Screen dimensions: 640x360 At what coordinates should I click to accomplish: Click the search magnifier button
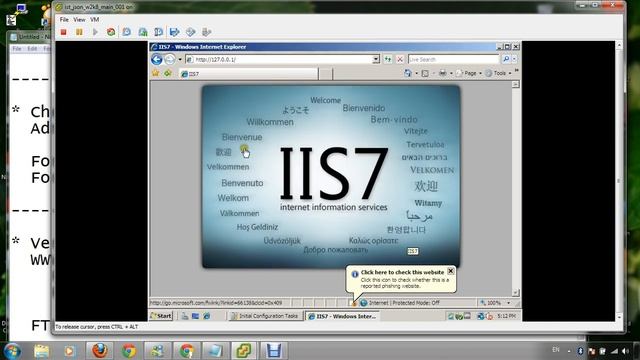tap(506, 60)
